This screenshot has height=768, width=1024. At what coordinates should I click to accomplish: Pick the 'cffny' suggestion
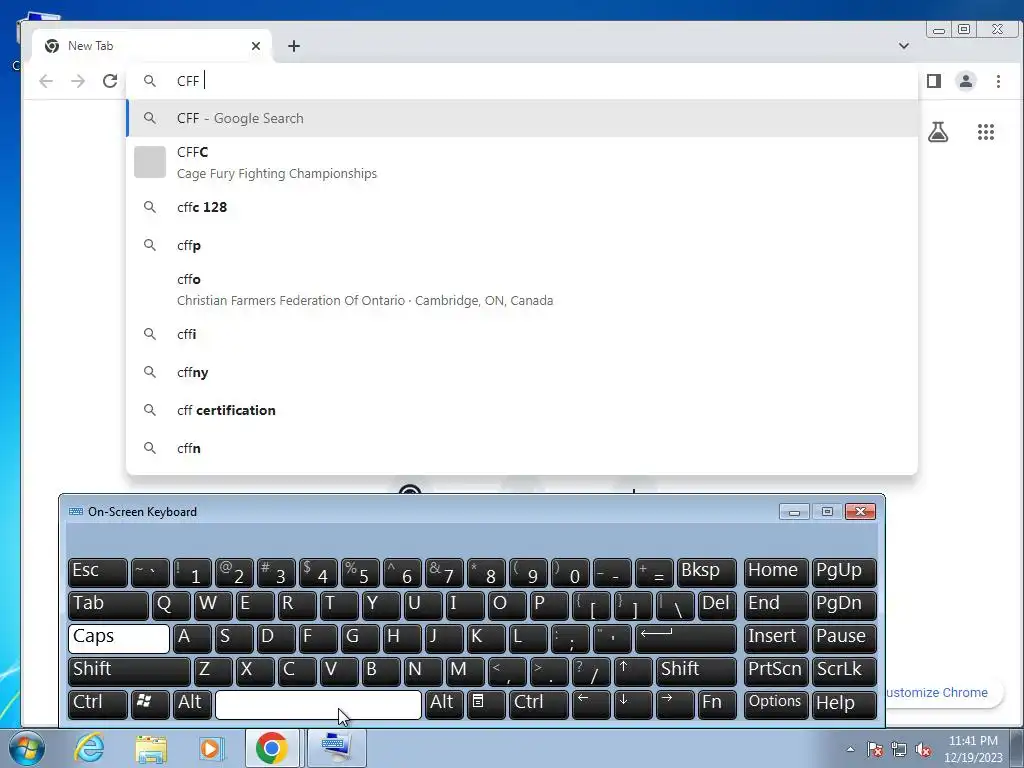click(x=522, y=372)
